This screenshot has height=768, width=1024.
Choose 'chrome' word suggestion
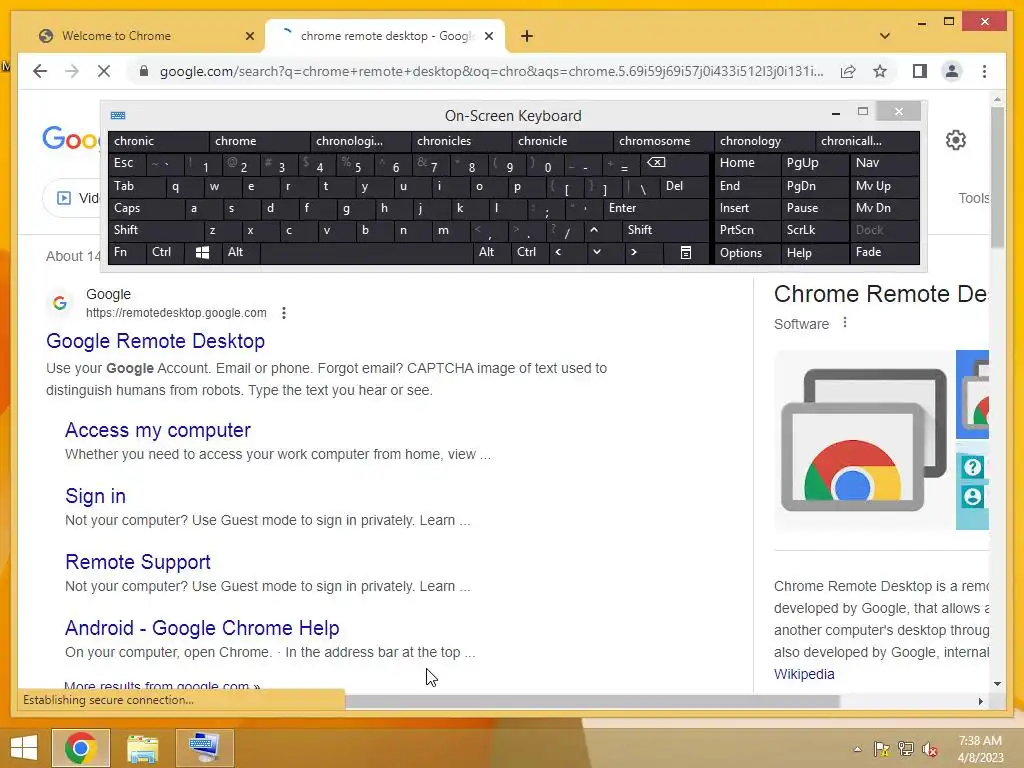click(260, 141)
